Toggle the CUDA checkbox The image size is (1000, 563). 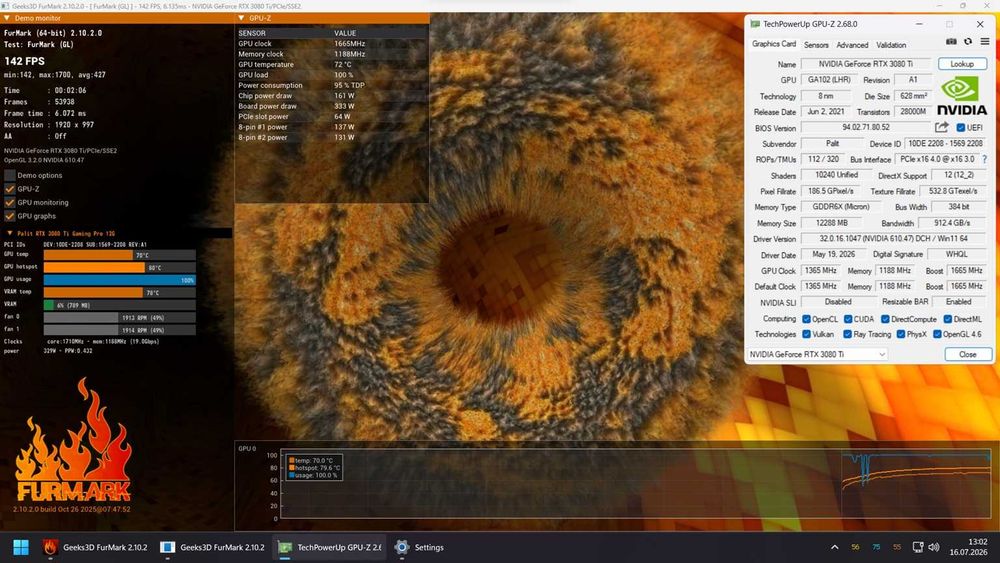coord(848,319)
